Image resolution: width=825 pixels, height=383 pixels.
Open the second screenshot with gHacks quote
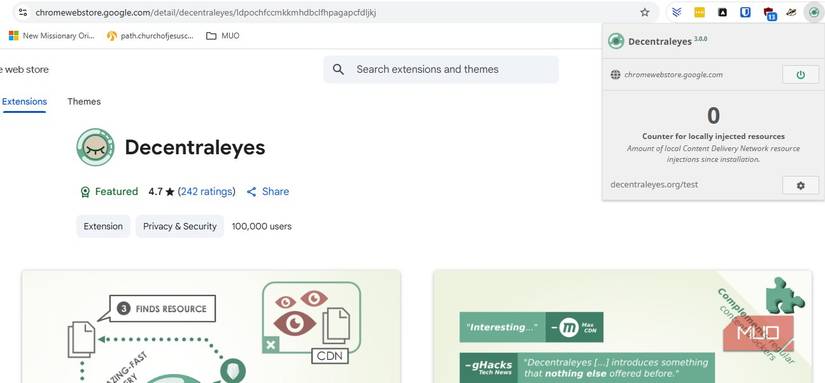point(622,327)
